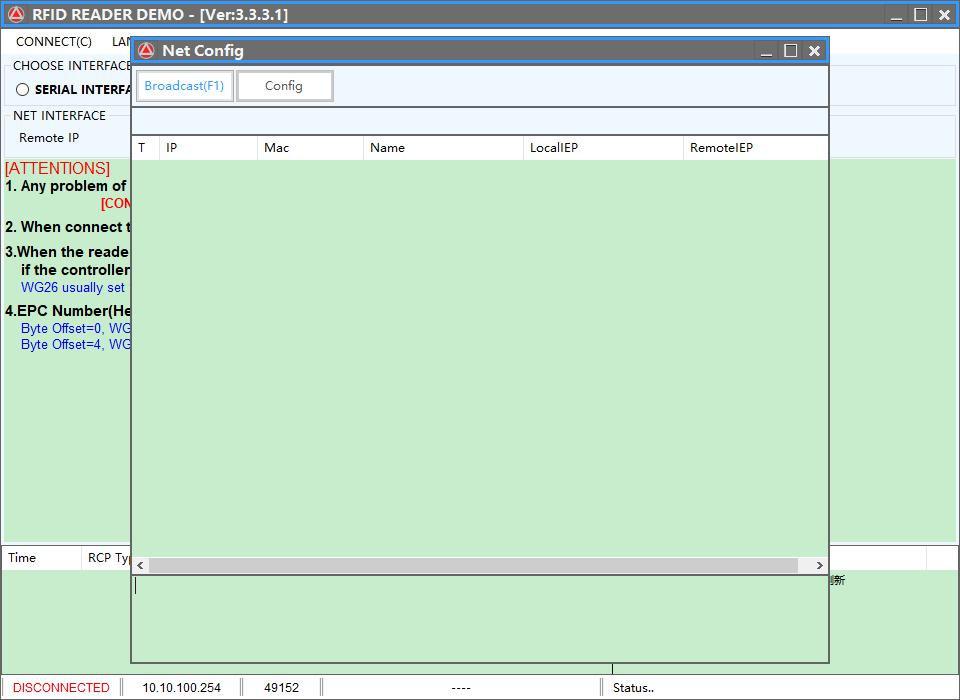
Task: Click the Config button
Action: [284, 86]
